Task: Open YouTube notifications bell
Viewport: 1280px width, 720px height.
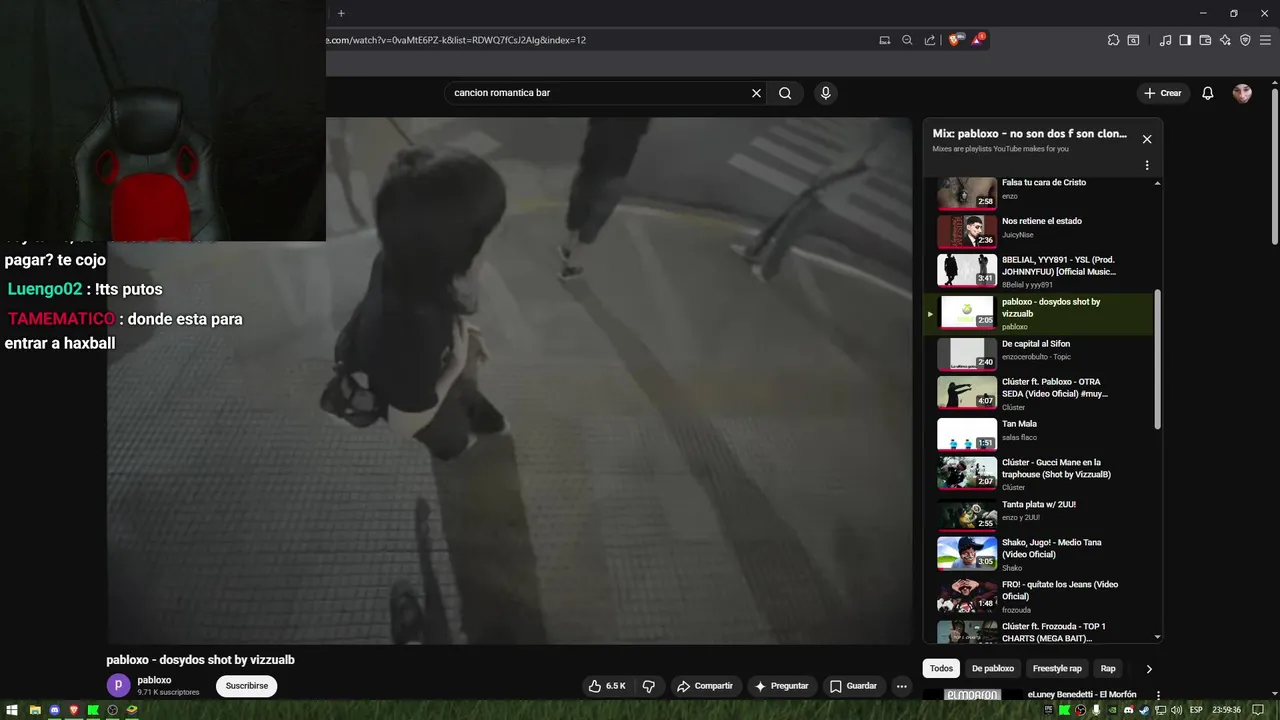Action: point(1207,93)
